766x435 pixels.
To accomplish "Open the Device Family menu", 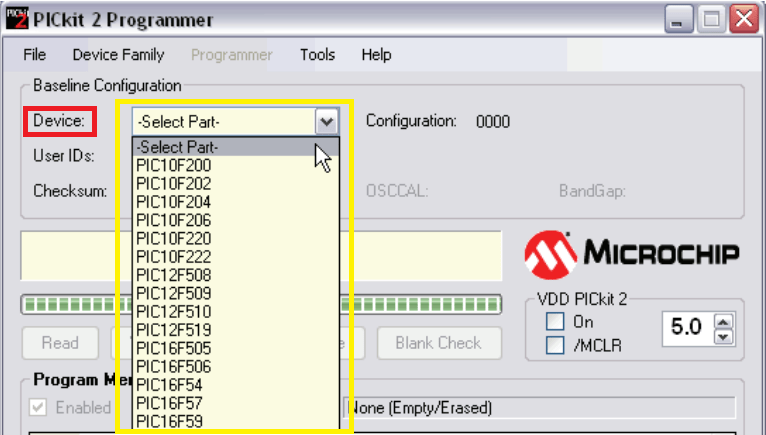I will click(118, 55).
